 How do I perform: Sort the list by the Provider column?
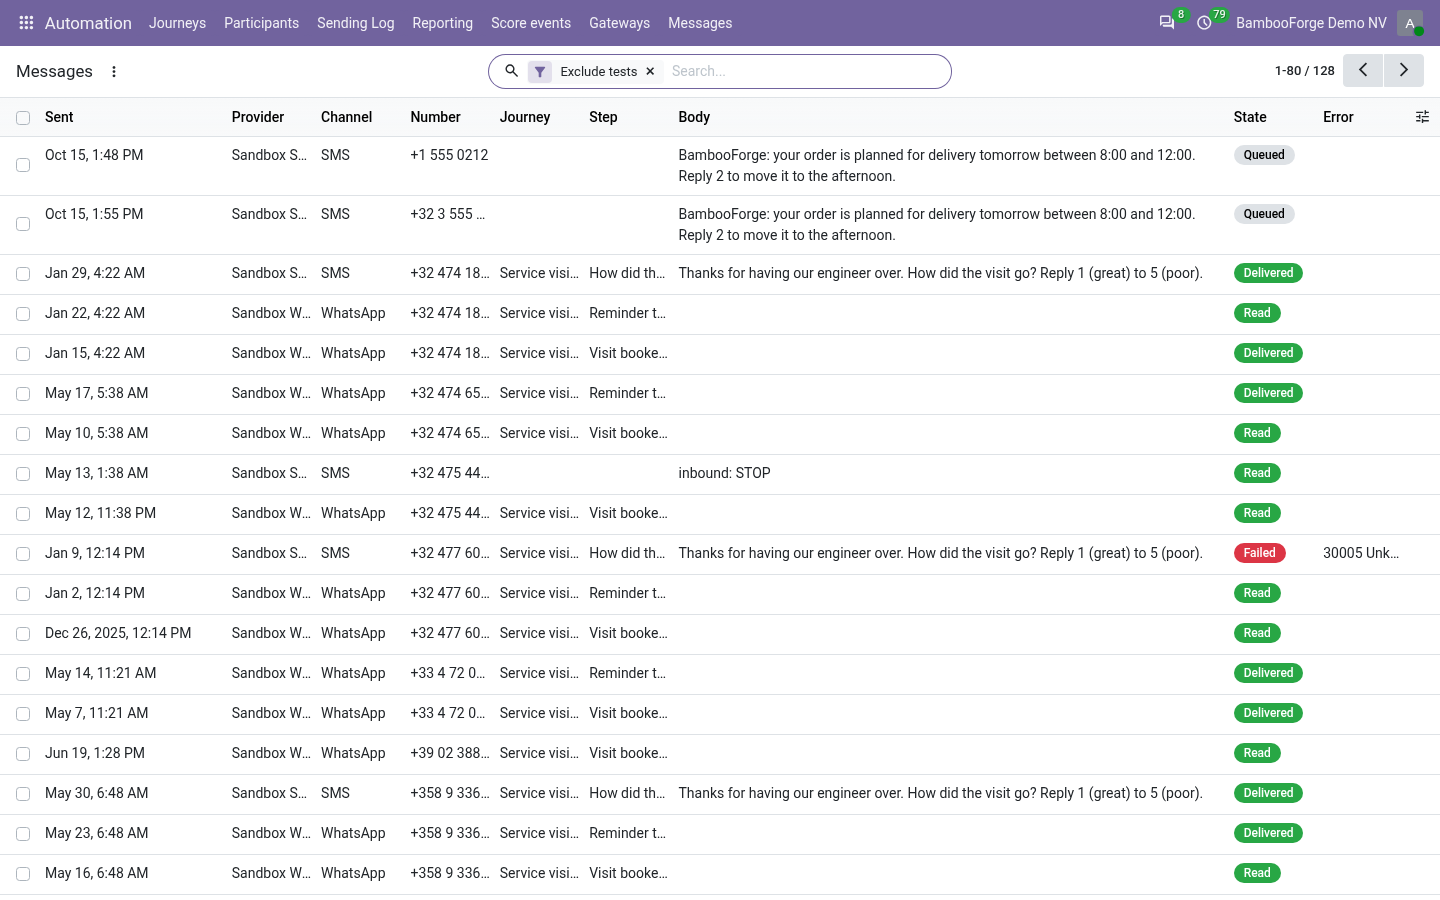(258, 117)
